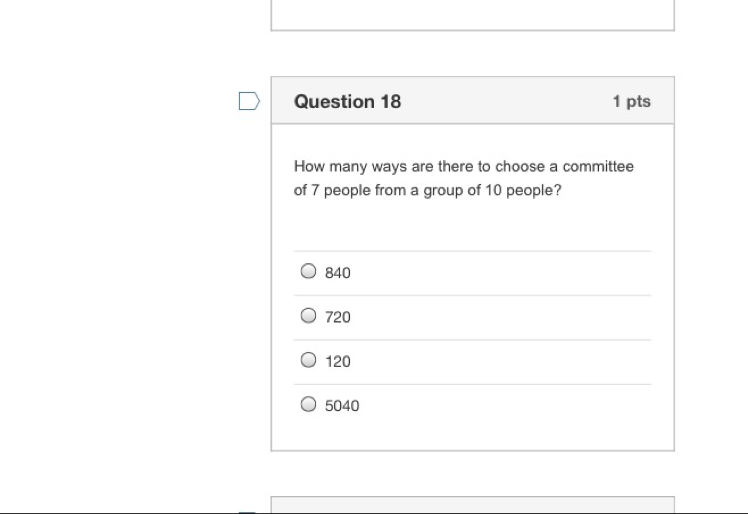748x514 pixels.
Task: Click the 1 pts points label
Action: coord(631,101)
